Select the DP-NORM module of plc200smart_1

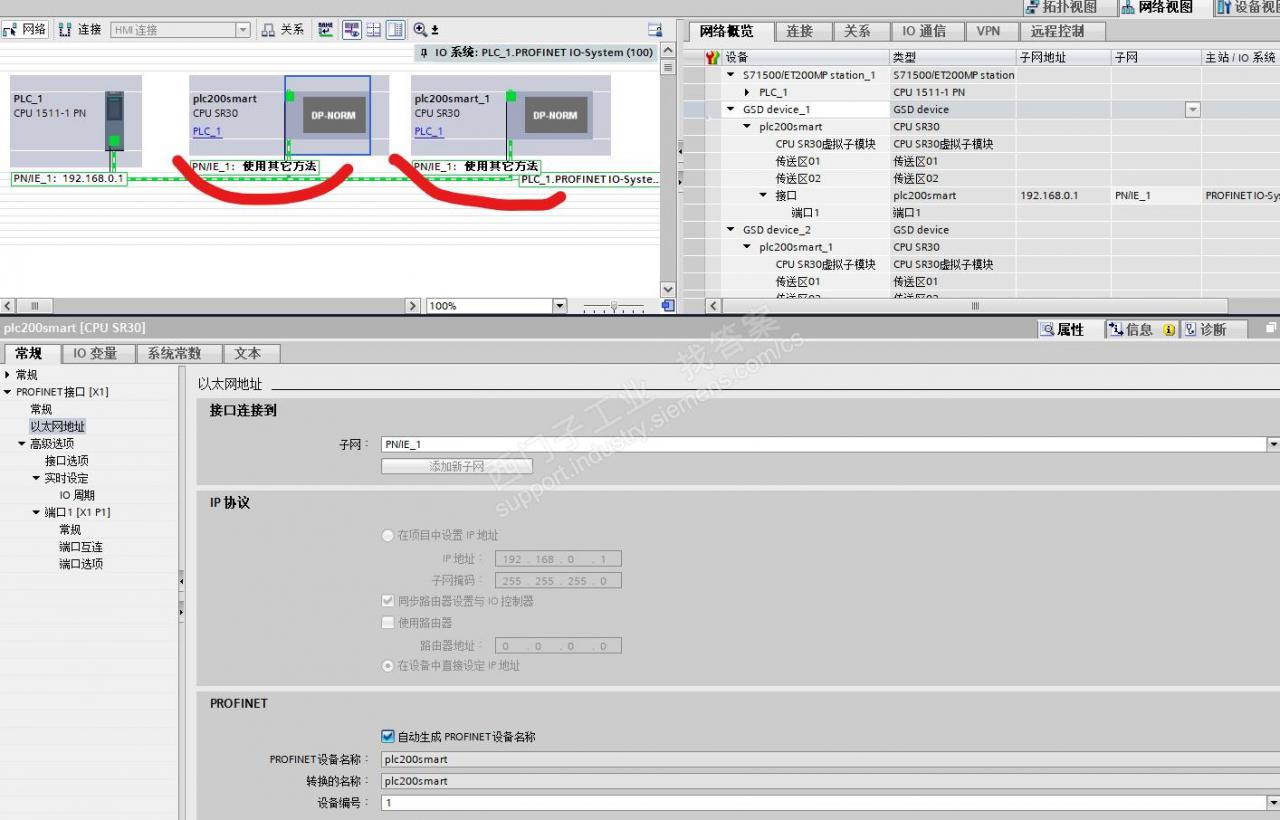[x=555, y=115]
